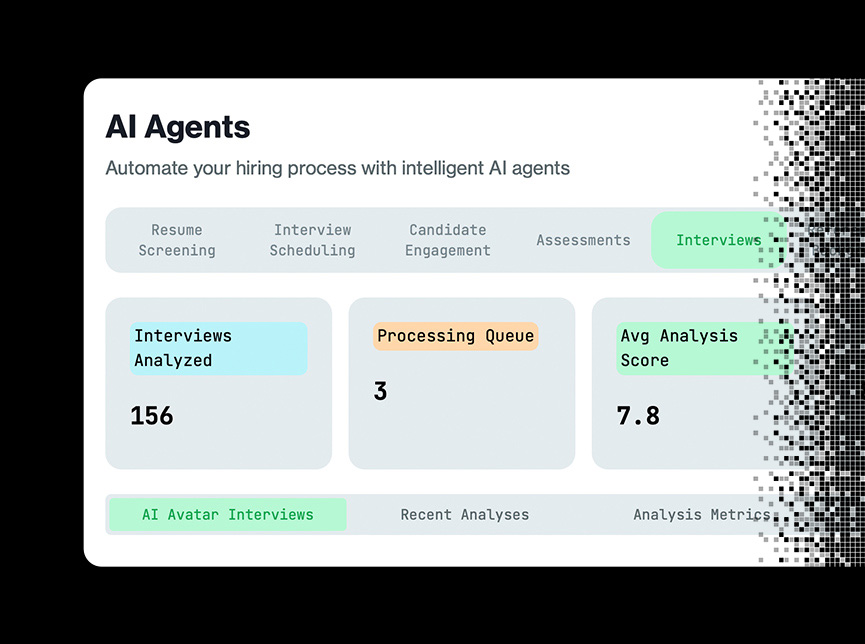Select the Candidate Engagement tab
Screen dimensions: 865x644
pyautogui.click(x=447, y=240)
